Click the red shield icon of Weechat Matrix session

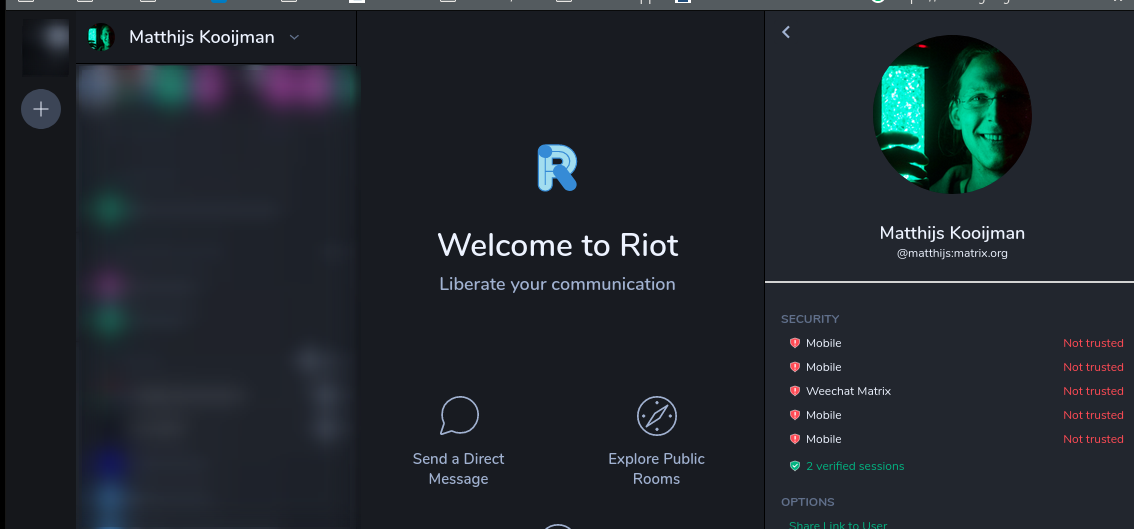tap(795, 391)
